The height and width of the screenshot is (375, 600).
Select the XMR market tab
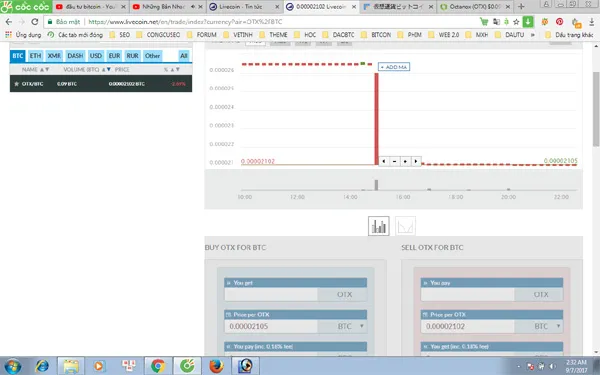point(54,56)
